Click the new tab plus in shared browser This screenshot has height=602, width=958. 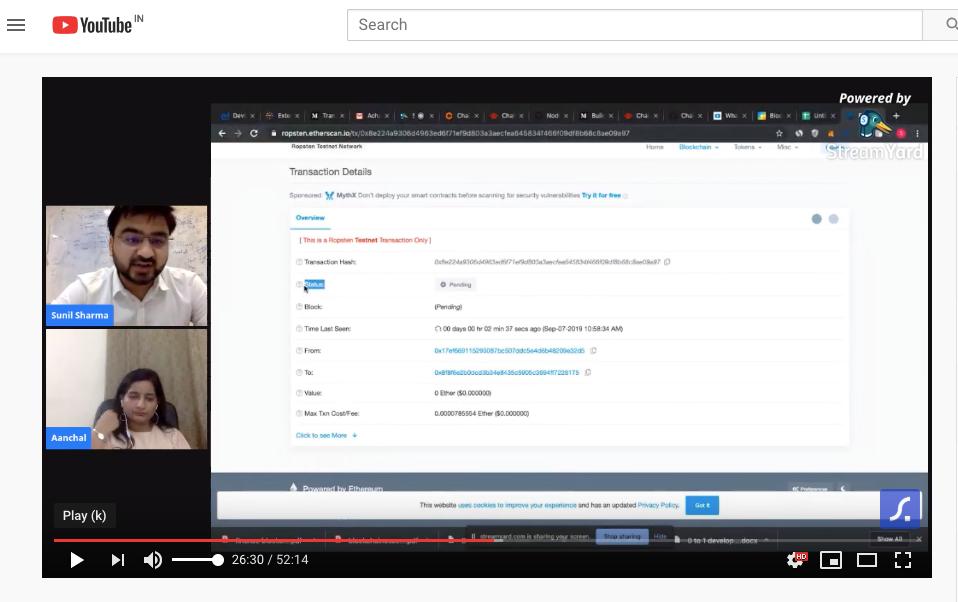click(896, 116)
